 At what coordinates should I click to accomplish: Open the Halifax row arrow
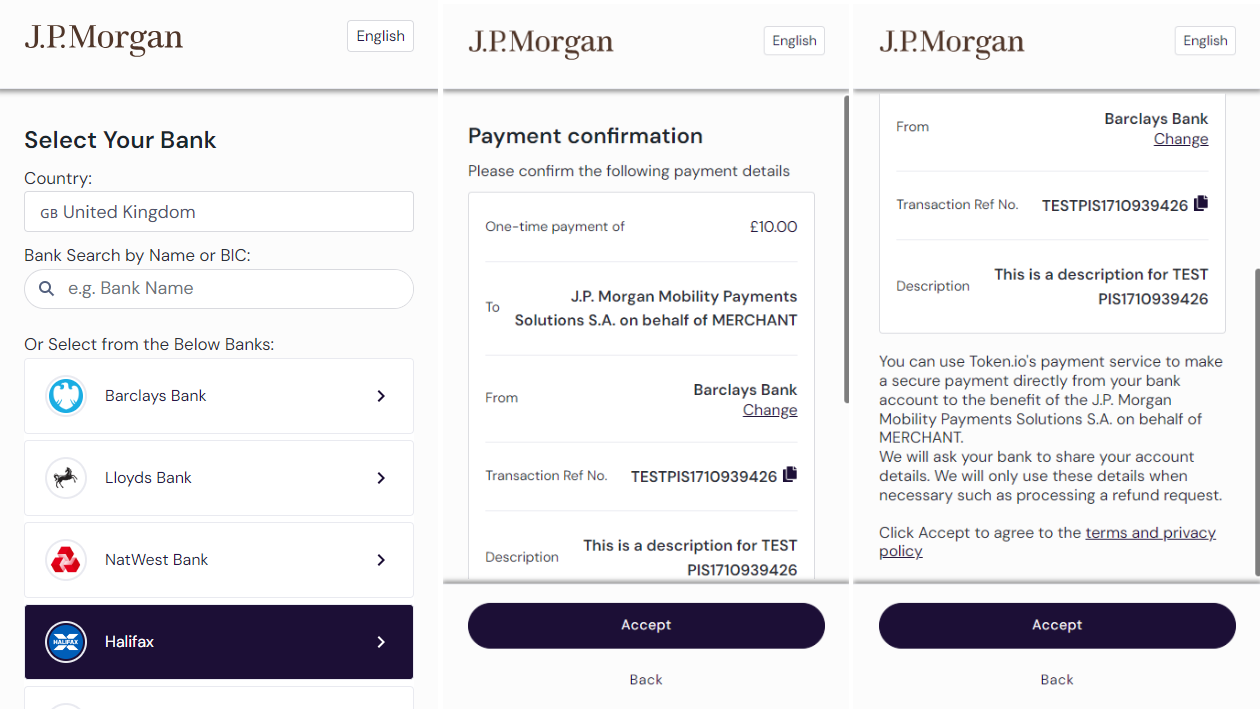click(x=381, y=642)
